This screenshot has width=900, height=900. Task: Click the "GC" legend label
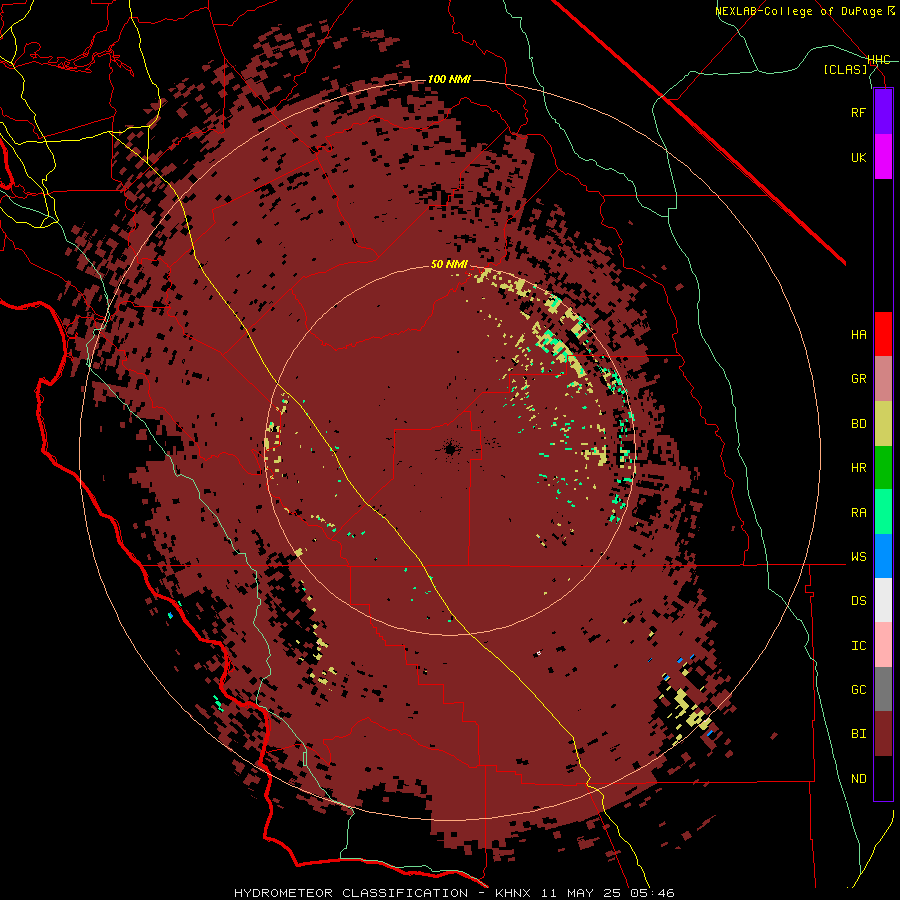pyautogui.click(x=858, y=689)
